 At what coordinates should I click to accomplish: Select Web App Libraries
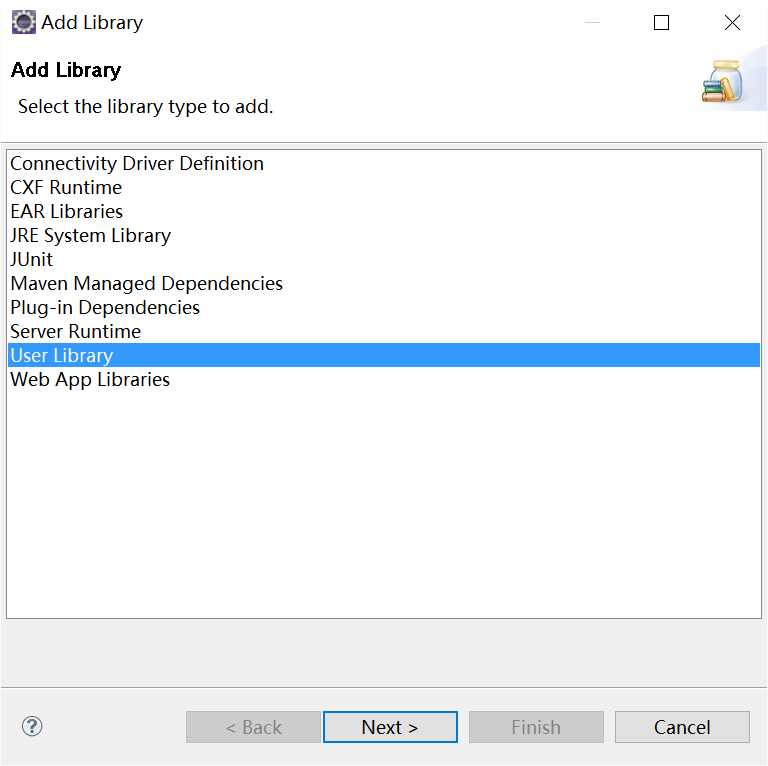pos(384,379)
